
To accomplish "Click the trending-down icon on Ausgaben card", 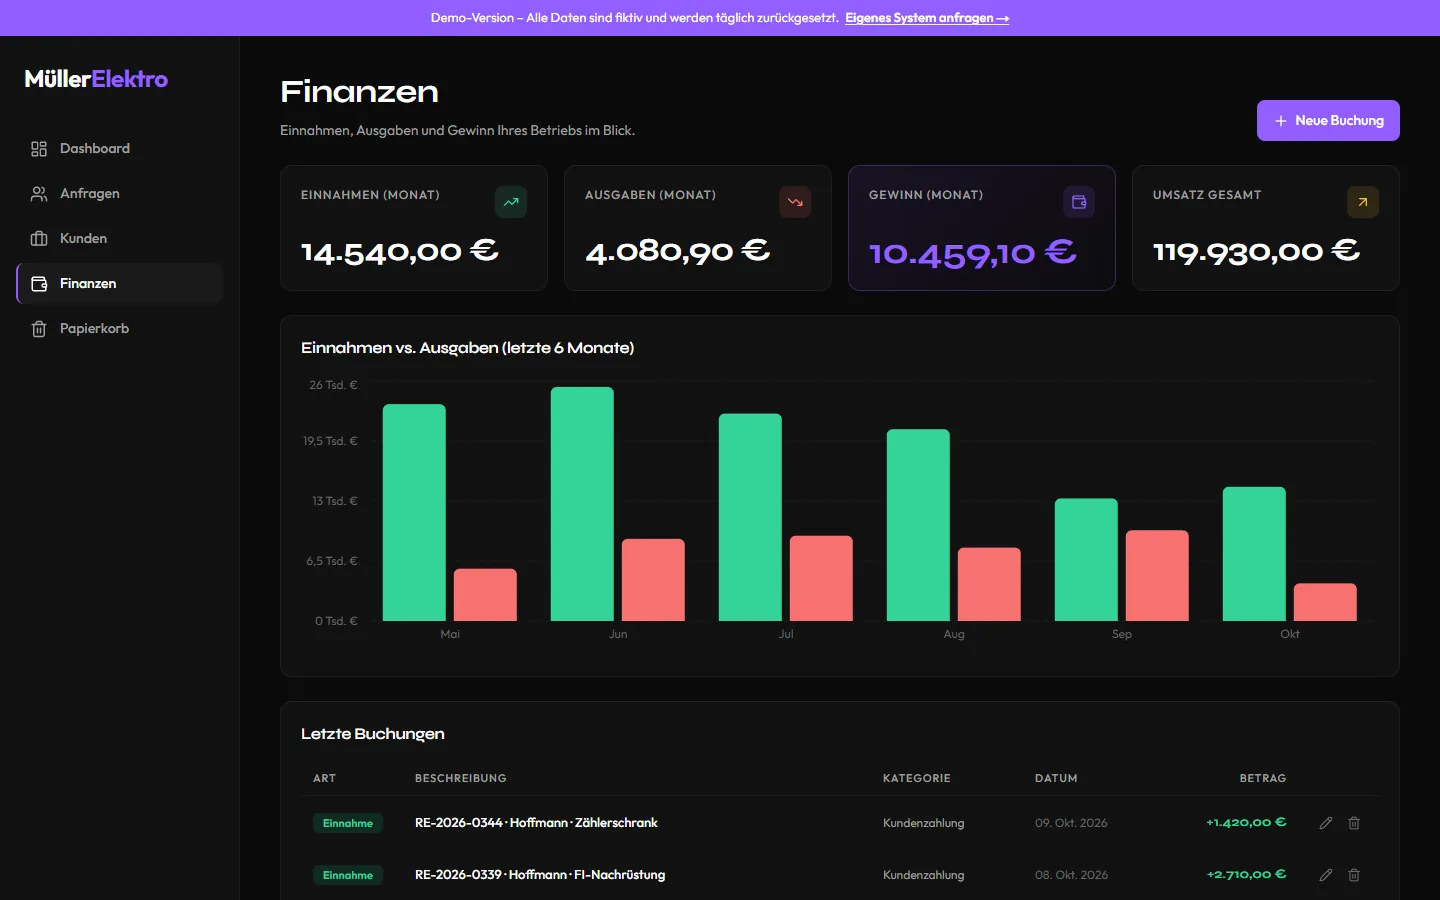I will click(795, 202).
